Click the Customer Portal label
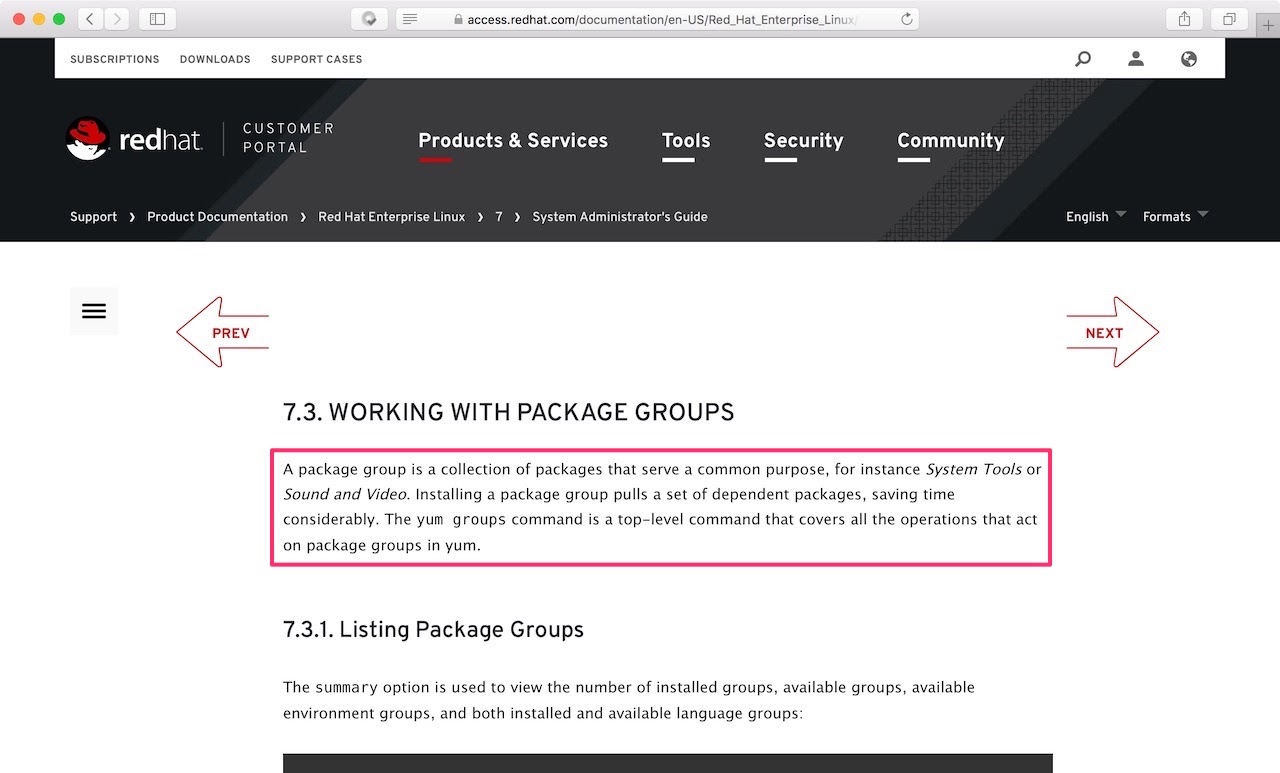The height and width of the screenshot is (773, 1280). [289, 138]
